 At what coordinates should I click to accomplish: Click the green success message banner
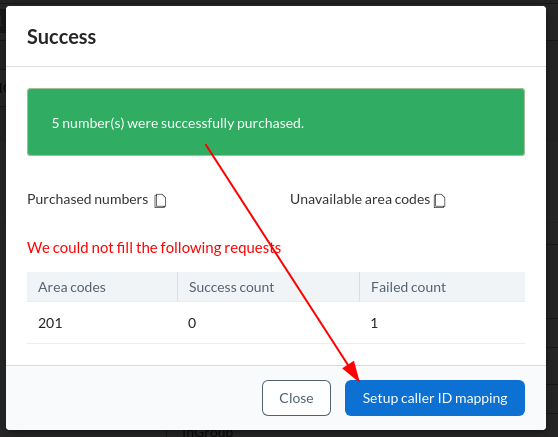pyautogui.click(x=276, y=122)
